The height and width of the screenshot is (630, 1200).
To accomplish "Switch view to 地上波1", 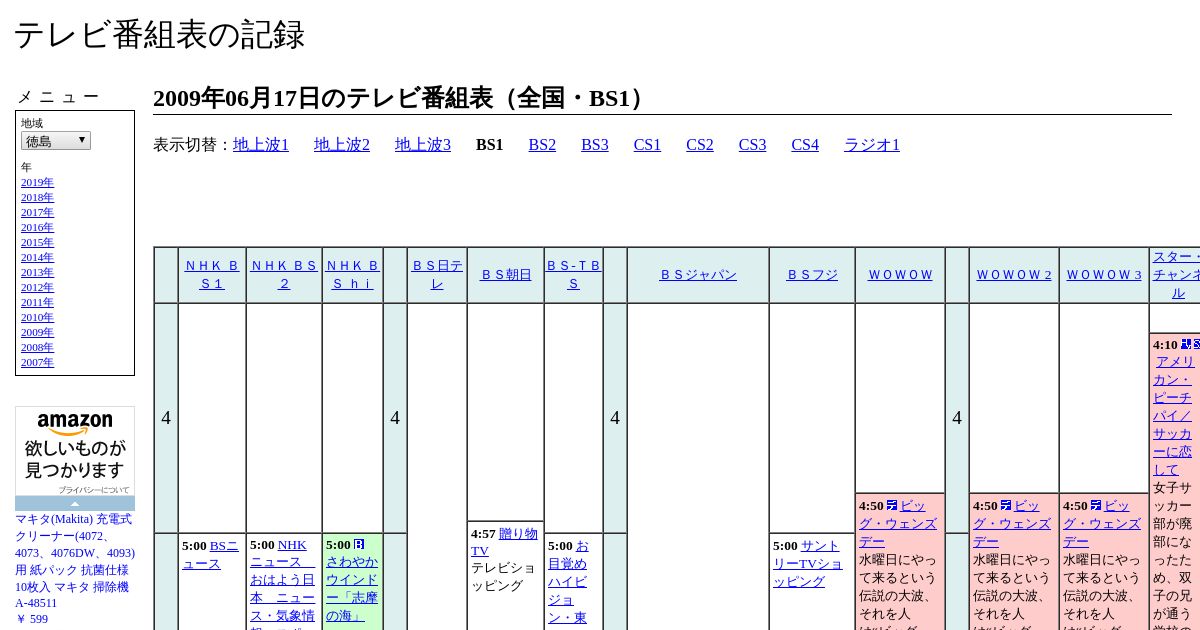I will 261,145.
